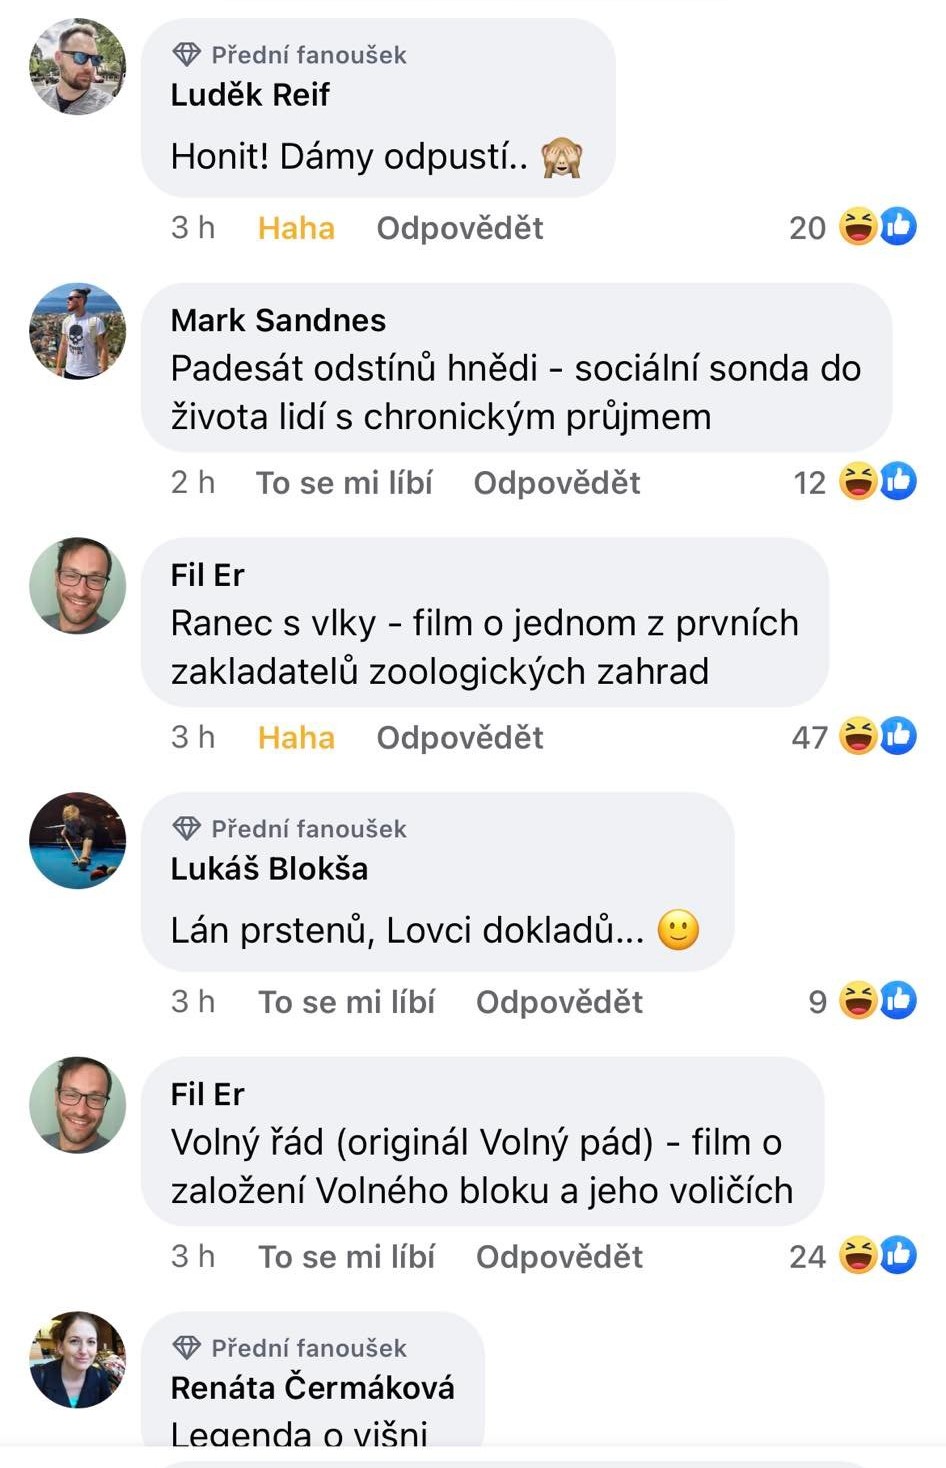Reply to the Volný řád comment

tap(559, 1257)
